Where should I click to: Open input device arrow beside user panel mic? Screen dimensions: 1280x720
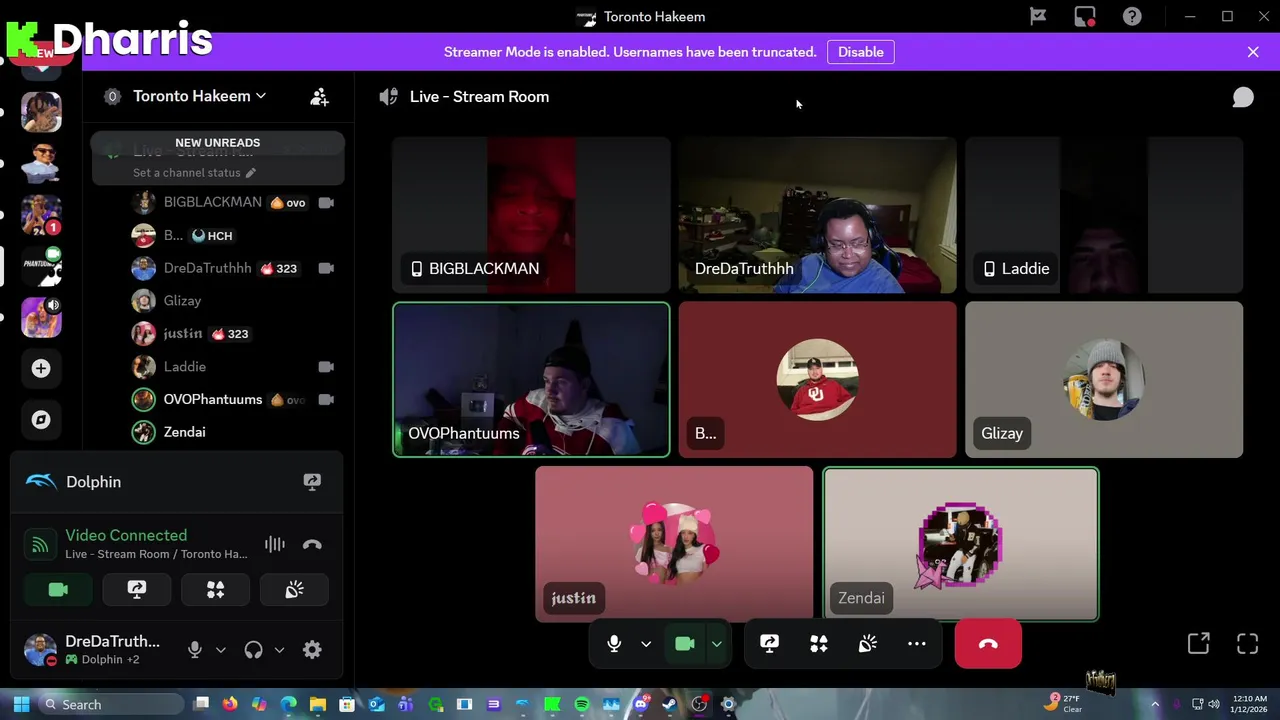(x=221, y=650)
